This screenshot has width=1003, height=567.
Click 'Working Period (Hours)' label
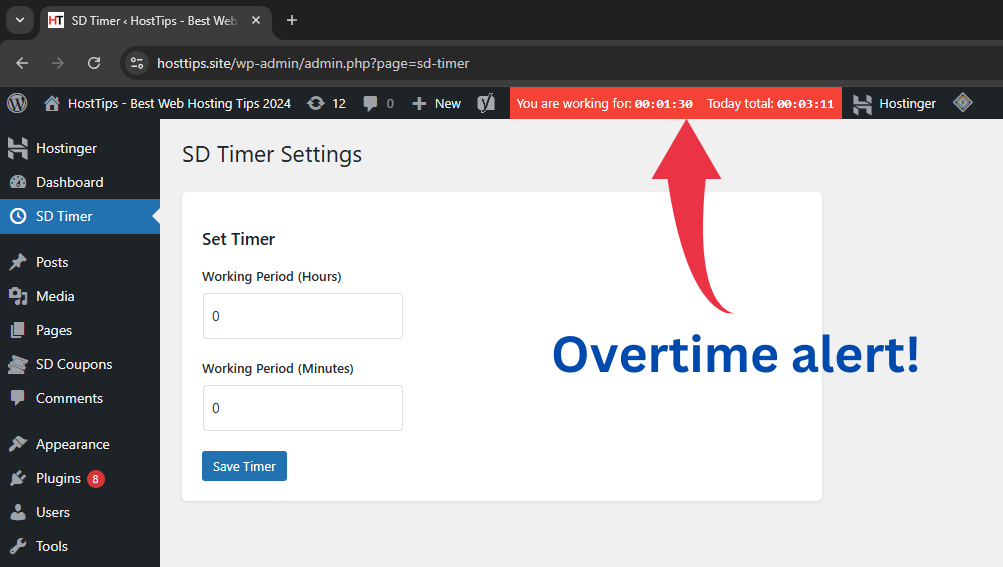pyautogui.click(x=272, y=276)
